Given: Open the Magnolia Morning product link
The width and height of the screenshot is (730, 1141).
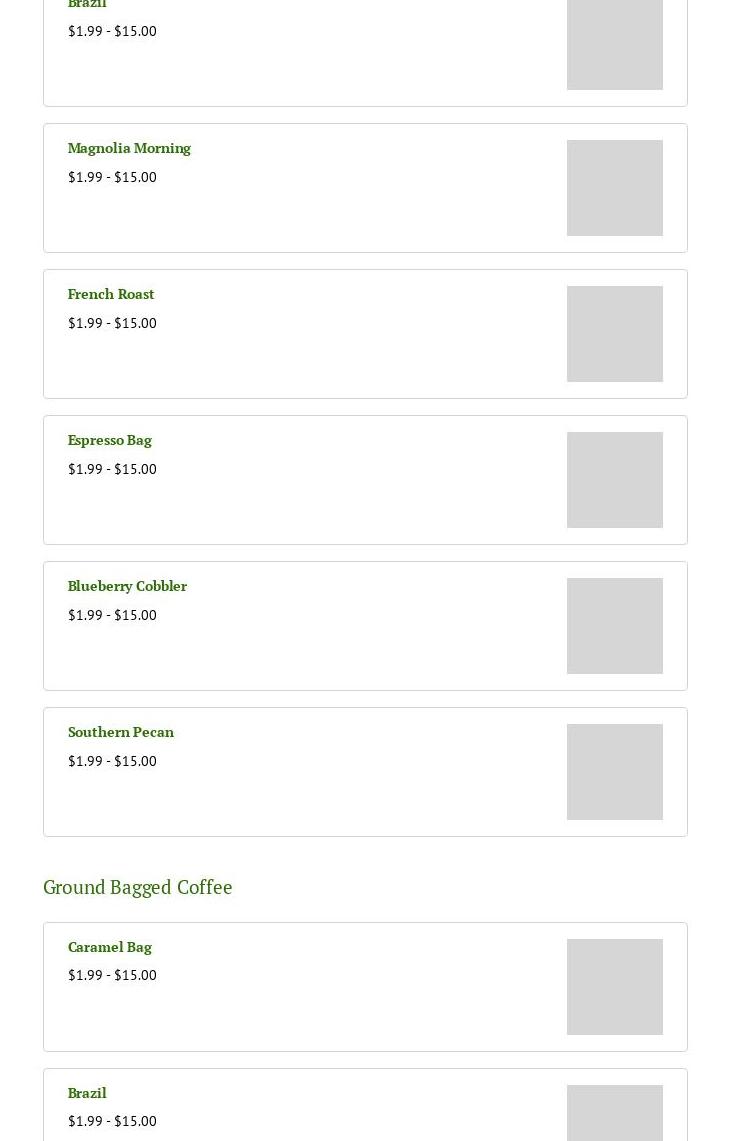Looking at the screenshot, I should [129, 148].
